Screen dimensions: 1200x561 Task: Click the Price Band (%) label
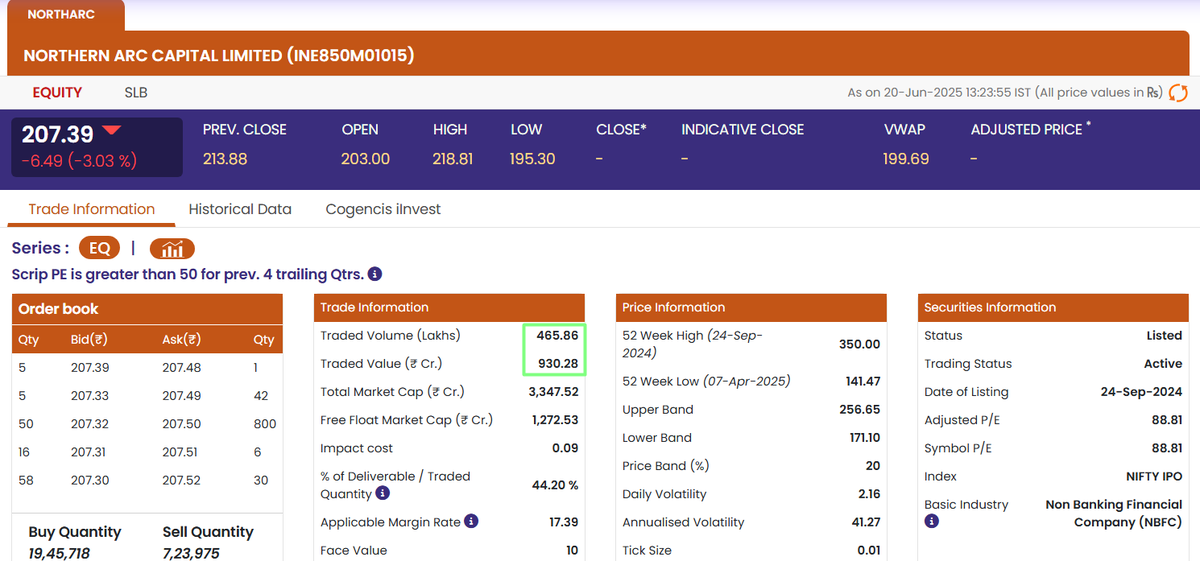tap(665, 465)
